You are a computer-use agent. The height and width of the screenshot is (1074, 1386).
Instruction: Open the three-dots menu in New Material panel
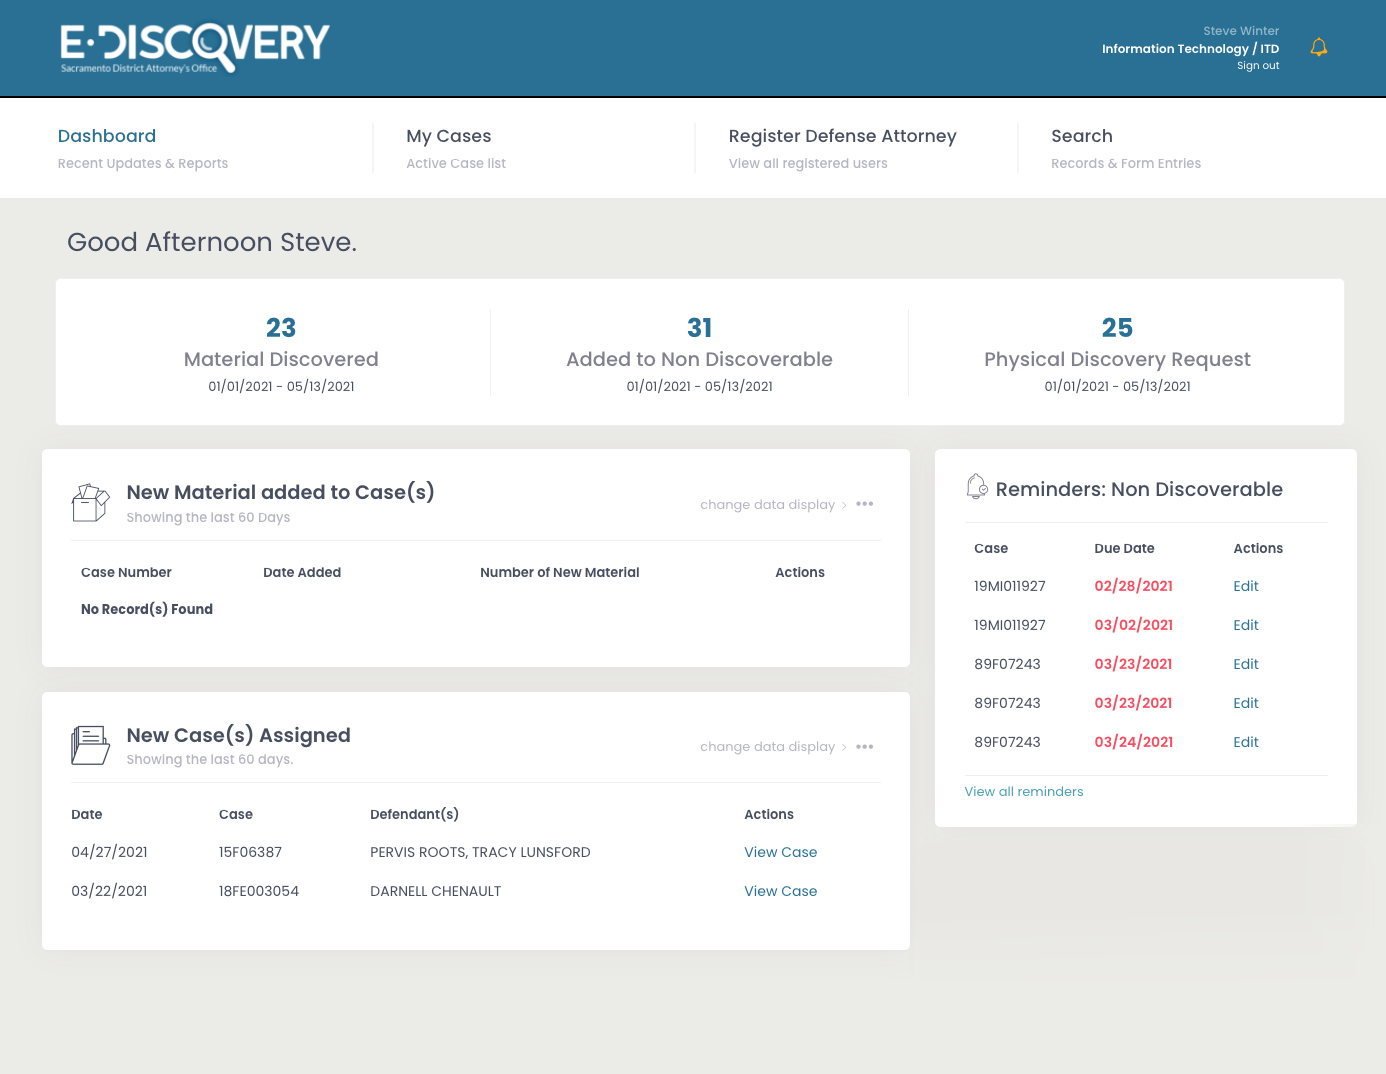click(x=865, y=504)
